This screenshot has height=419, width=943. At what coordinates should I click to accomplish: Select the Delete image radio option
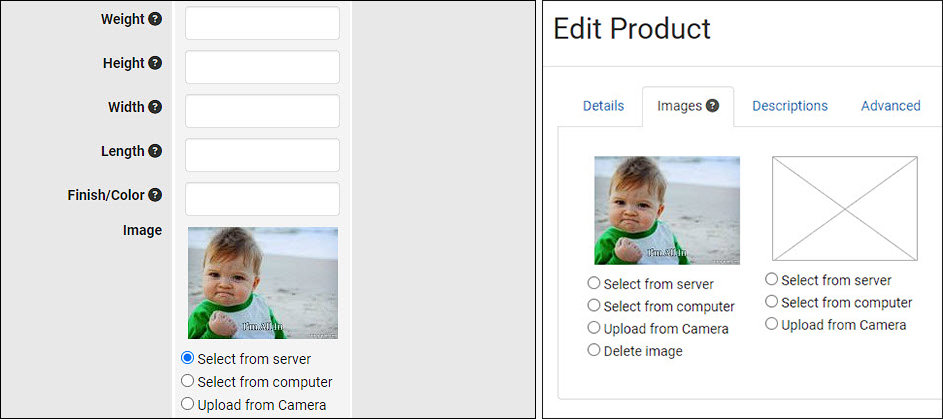594,350
